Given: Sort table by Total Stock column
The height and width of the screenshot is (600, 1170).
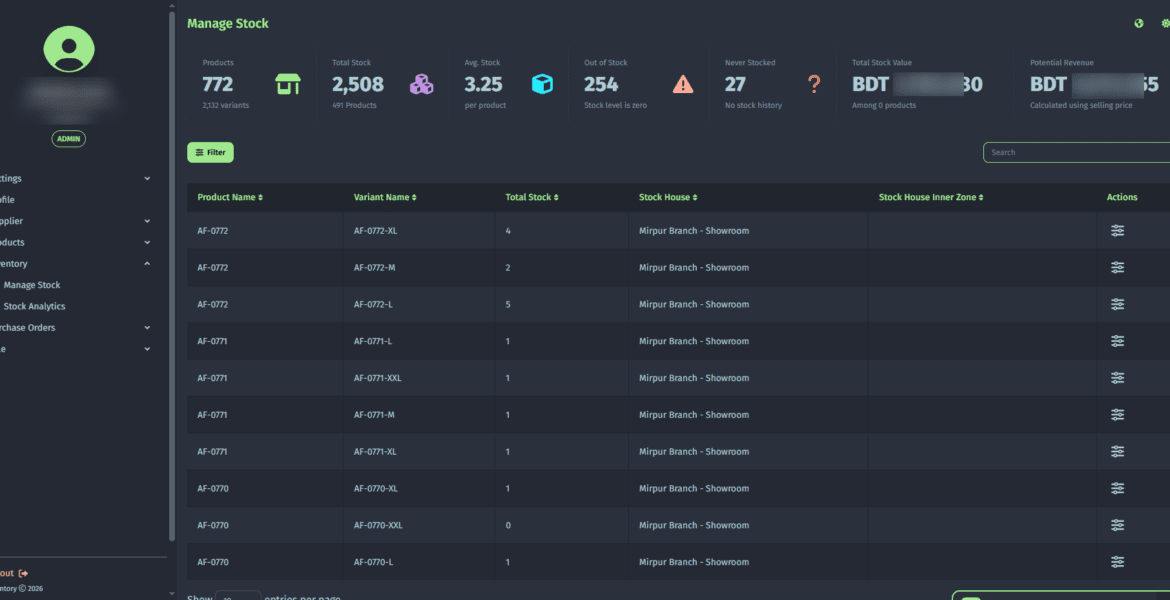Looking at the screenshot, I should pos(532,198).
